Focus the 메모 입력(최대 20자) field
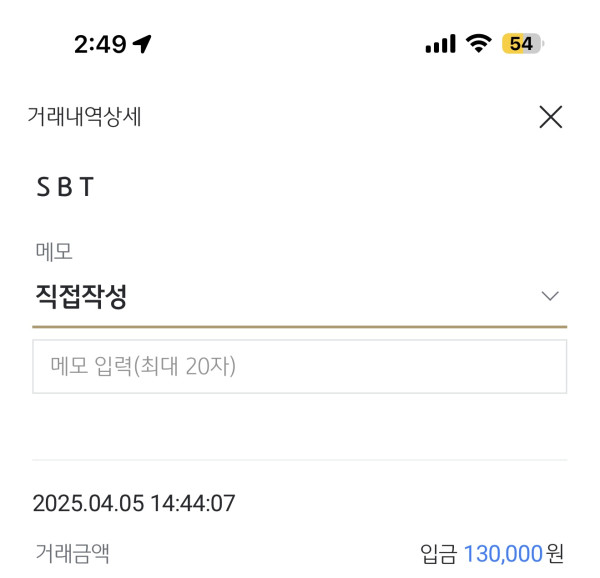 300,367
